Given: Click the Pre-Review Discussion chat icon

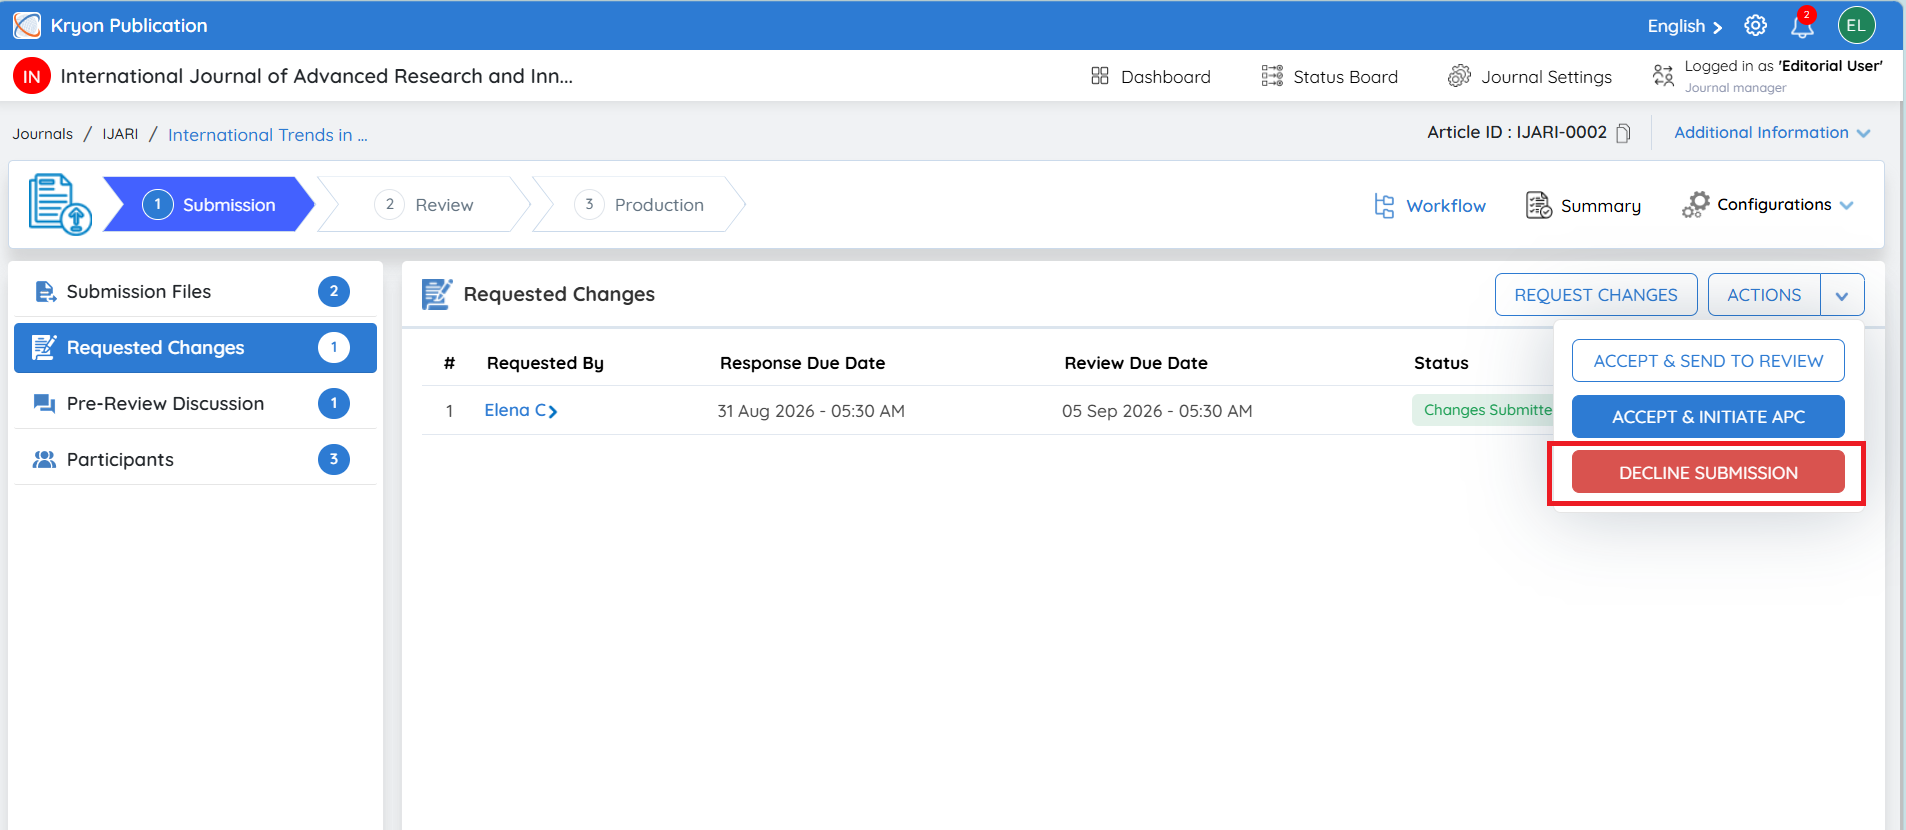Looking at the screenshot, I should (x=44, y=404).
